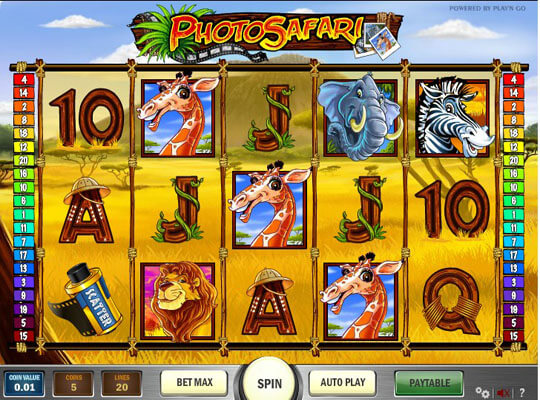Viewport: 540px width, 400px height.
Task: Click the Scatter film roll symbol
Action: 86,299
